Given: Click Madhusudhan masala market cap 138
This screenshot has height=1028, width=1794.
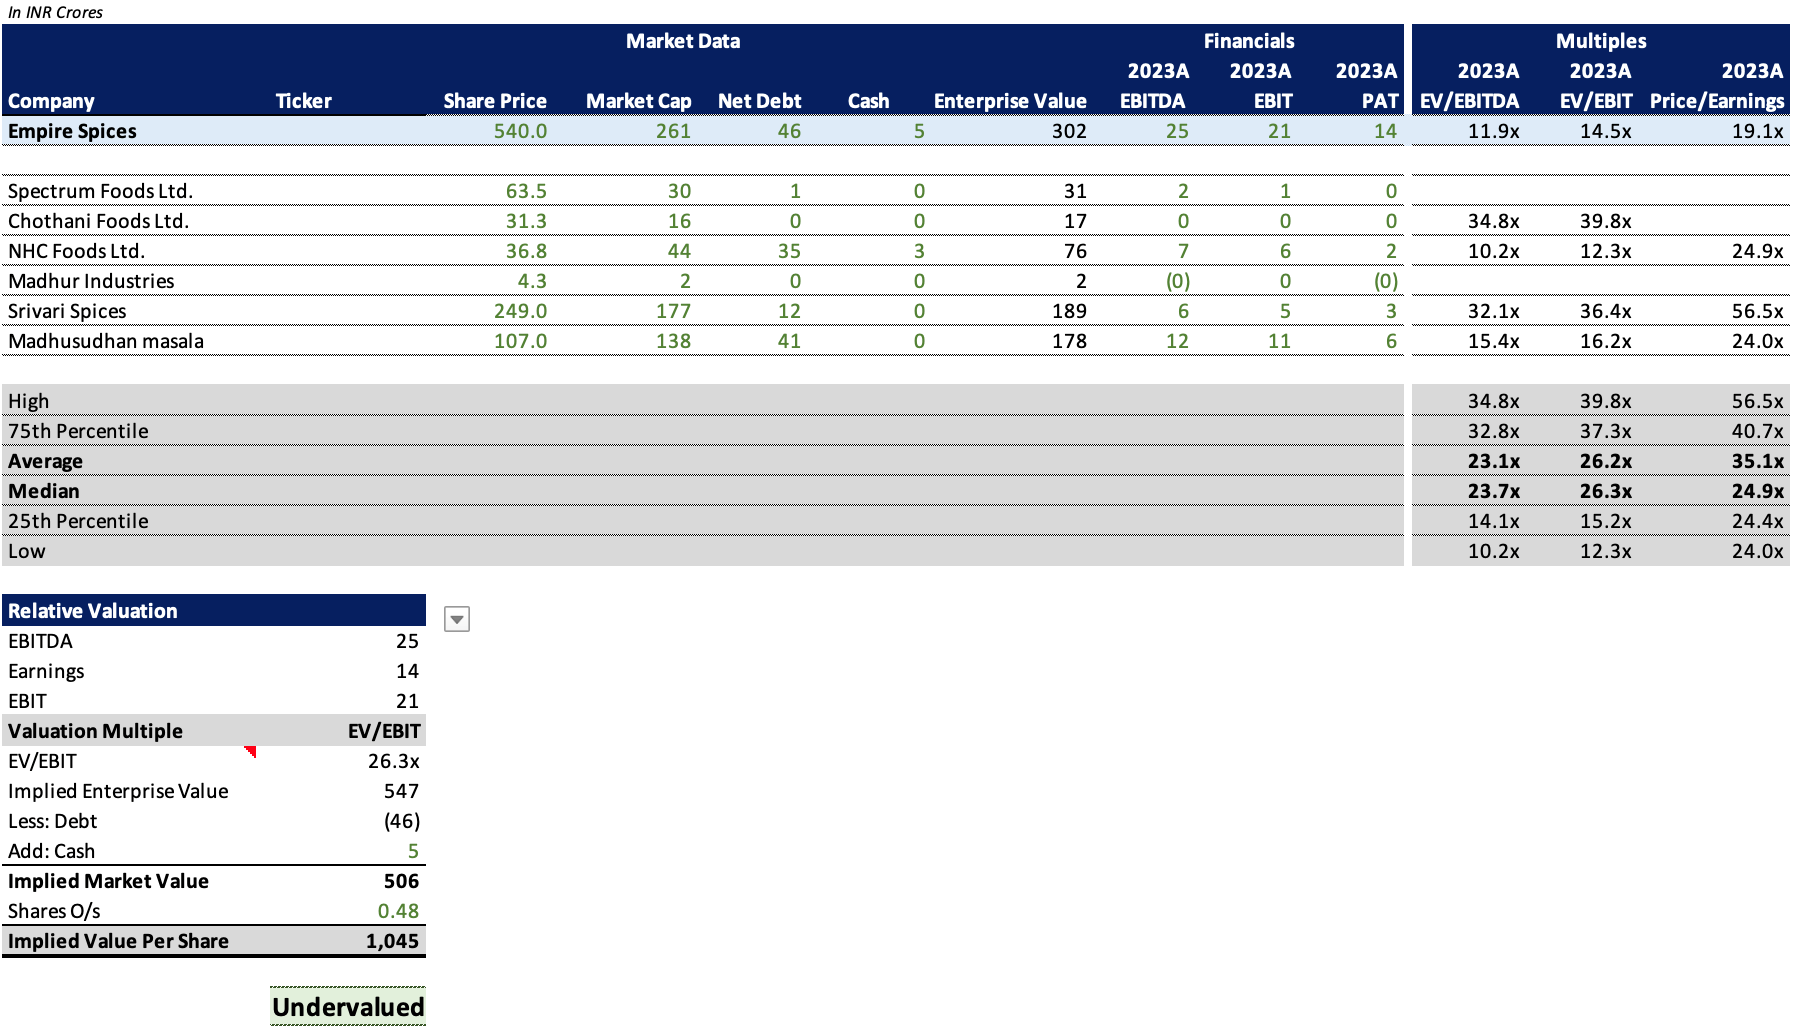Looking at the screenshot, I should 673,341.
